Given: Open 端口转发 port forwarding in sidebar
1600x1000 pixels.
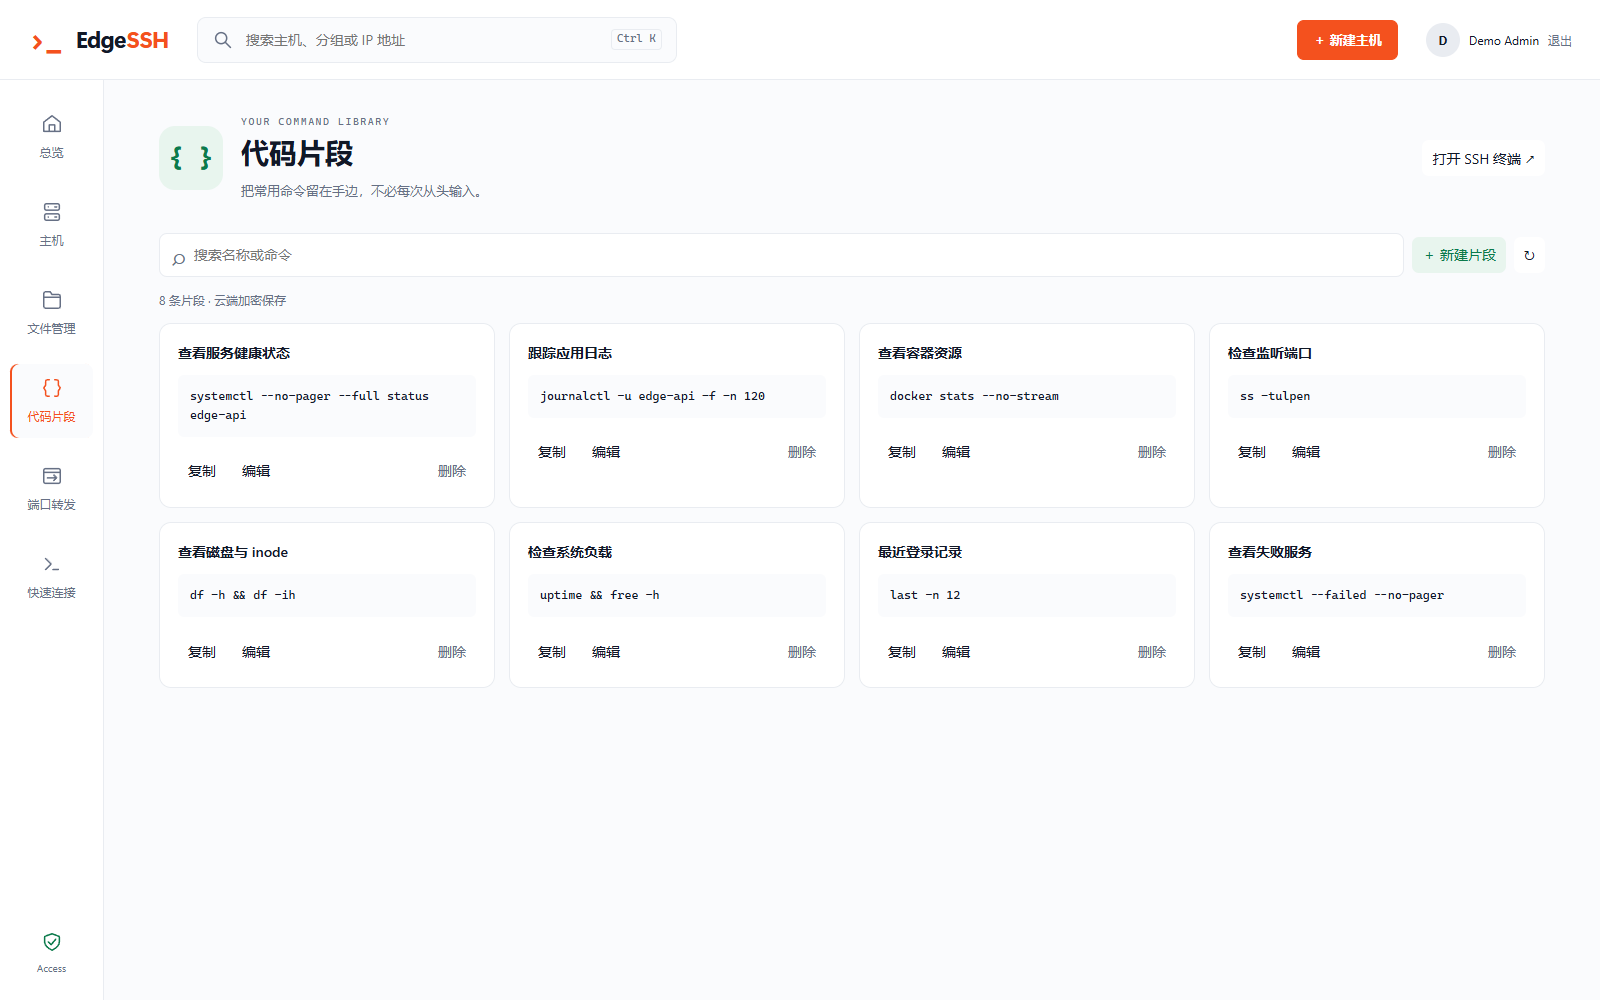Looking at the screenshot, I should point(51,489).
